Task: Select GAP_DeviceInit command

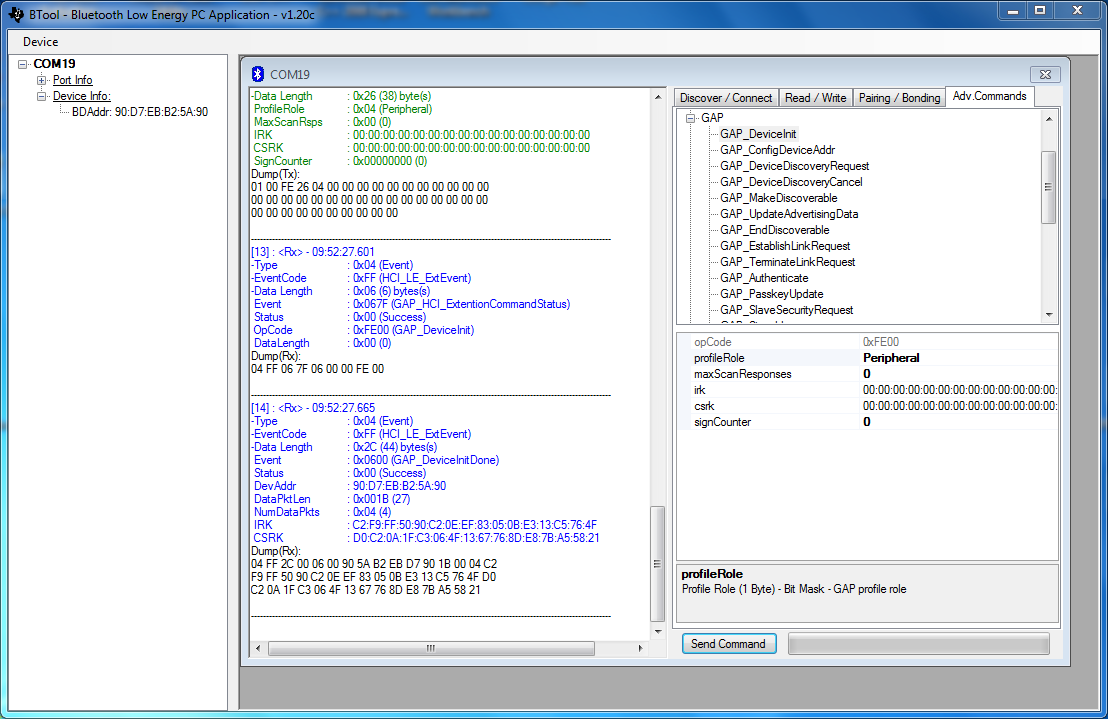Action: point(758,133)
